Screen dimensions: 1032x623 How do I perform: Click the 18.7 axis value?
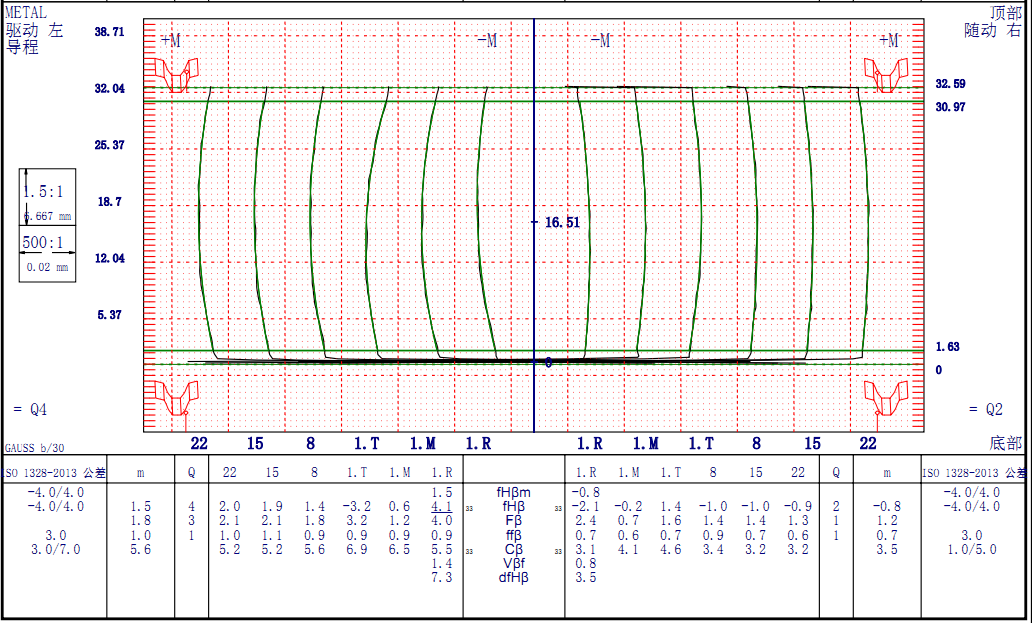pyautogui.click(x=109, y=202)
